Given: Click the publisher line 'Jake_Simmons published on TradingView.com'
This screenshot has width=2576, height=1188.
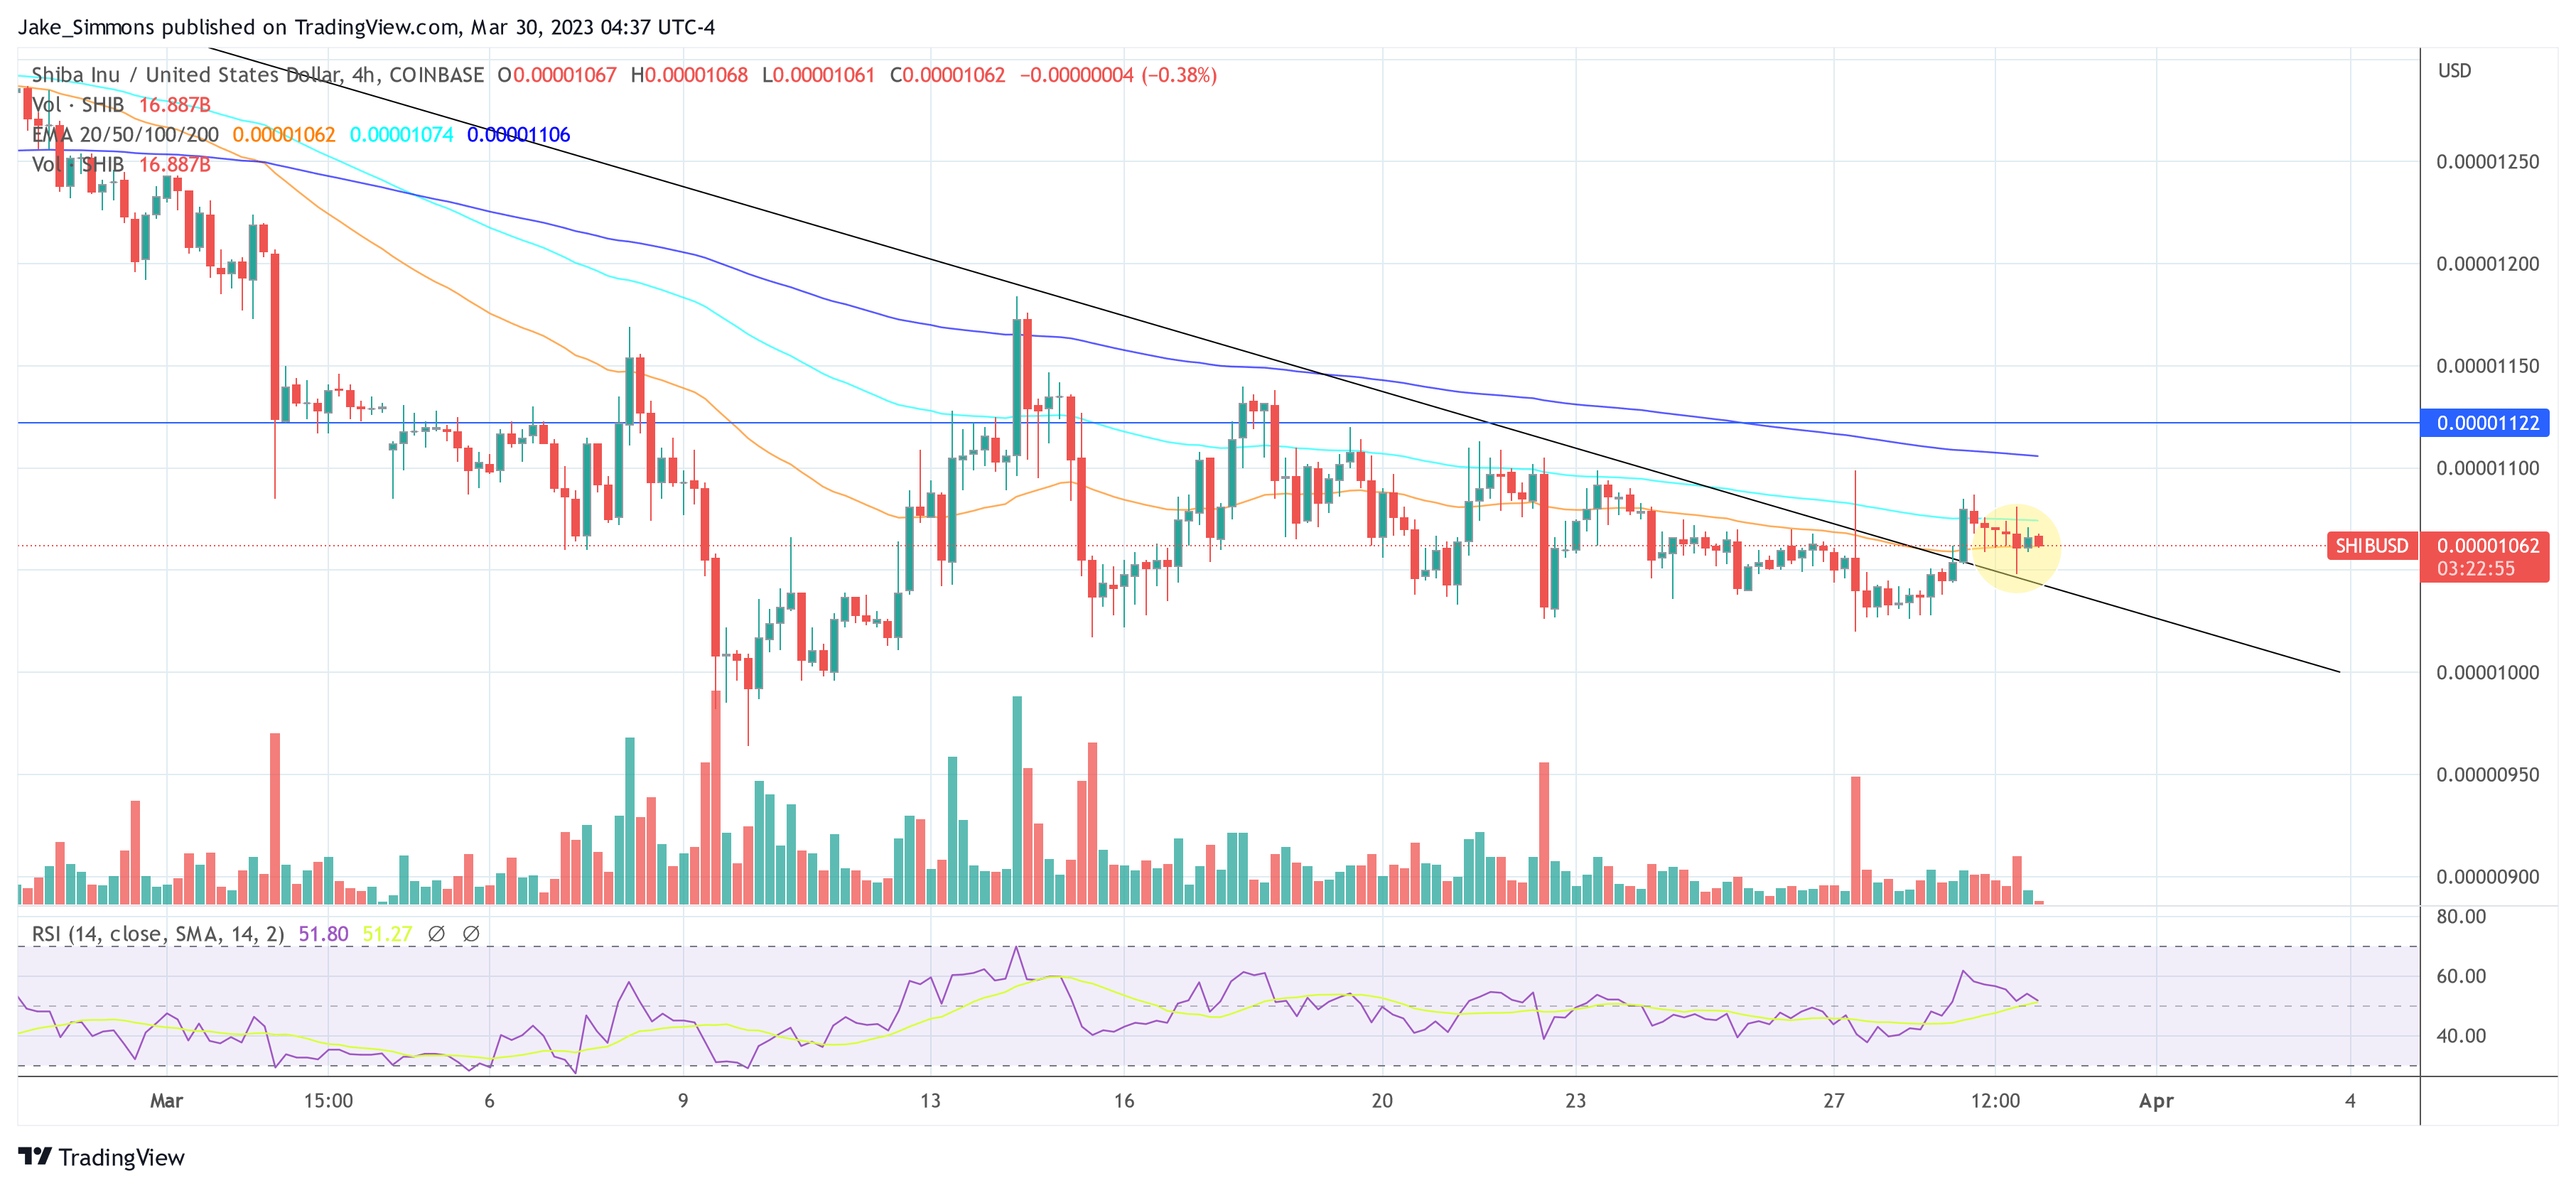Looking at the screenshot, I should [238, 27].
